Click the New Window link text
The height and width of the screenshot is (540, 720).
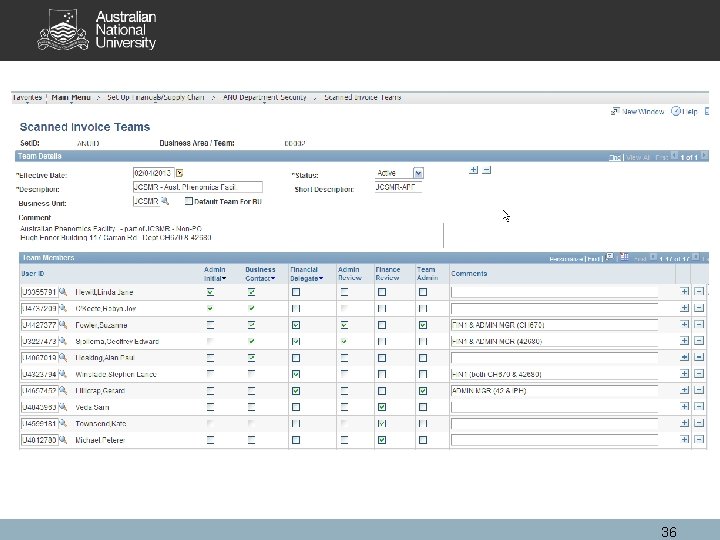[643, 112]
